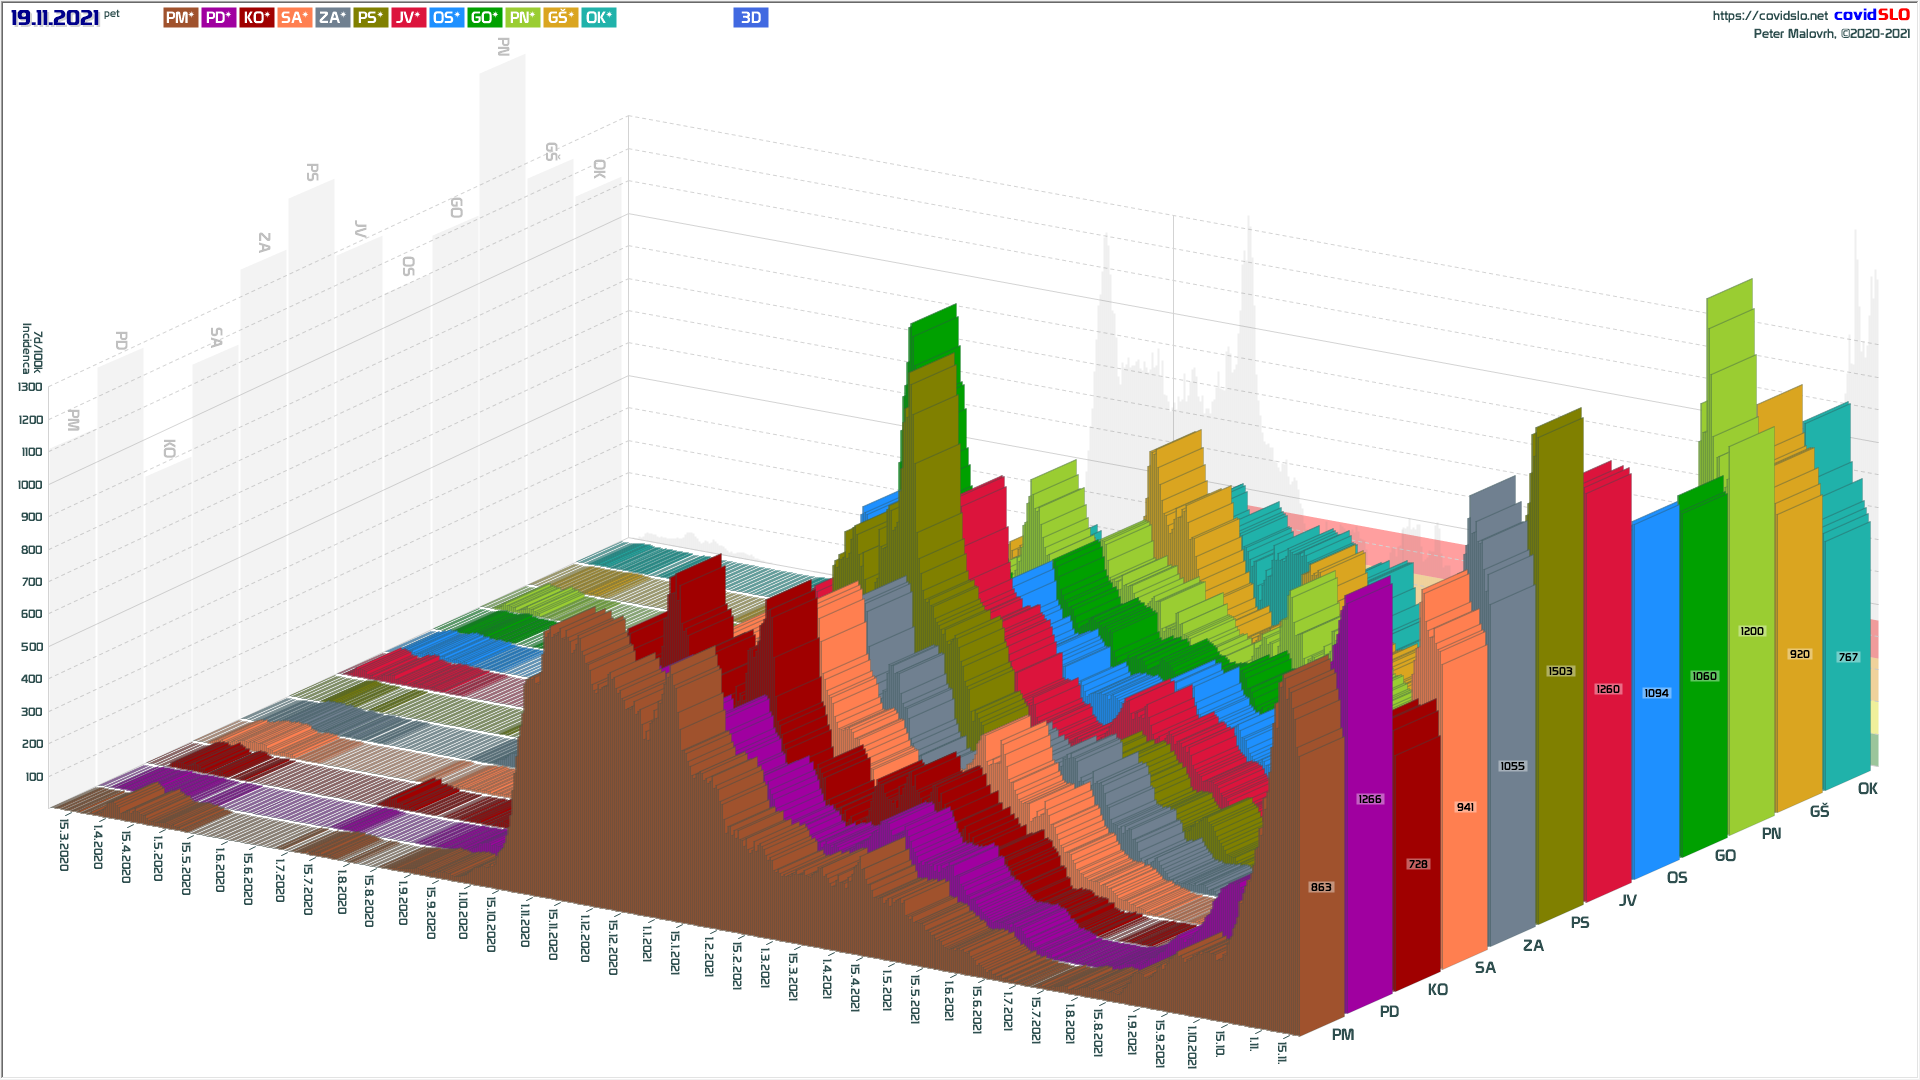Toggle the PD region button
This screenshot has height=1080, width=1920.
(x=218, y=18)
